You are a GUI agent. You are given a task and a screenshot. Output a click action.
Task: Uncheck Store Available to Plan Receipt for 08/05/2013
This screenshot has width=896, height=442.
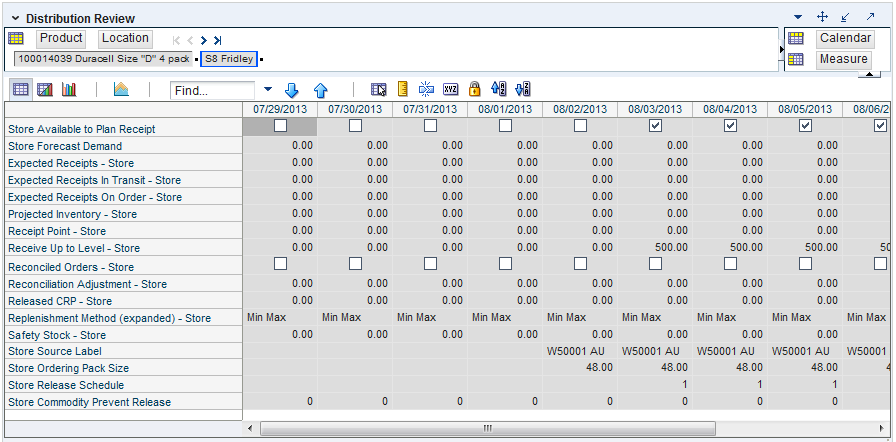point(805,126)
